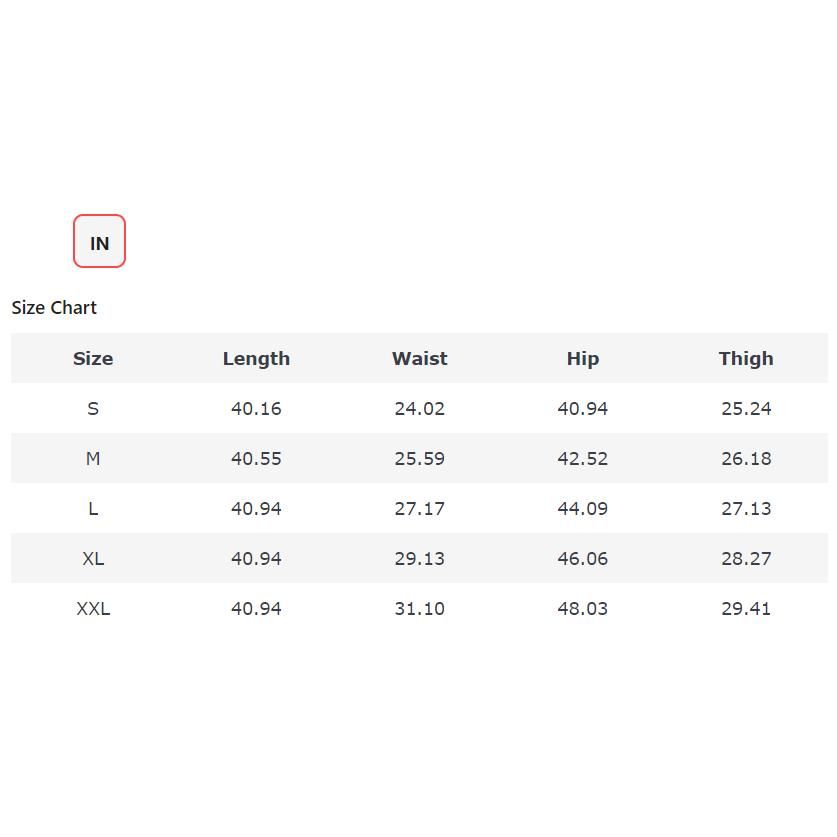Select hip value 44.09 in L row
Screen dimensions: 837x837
[582, 509]
